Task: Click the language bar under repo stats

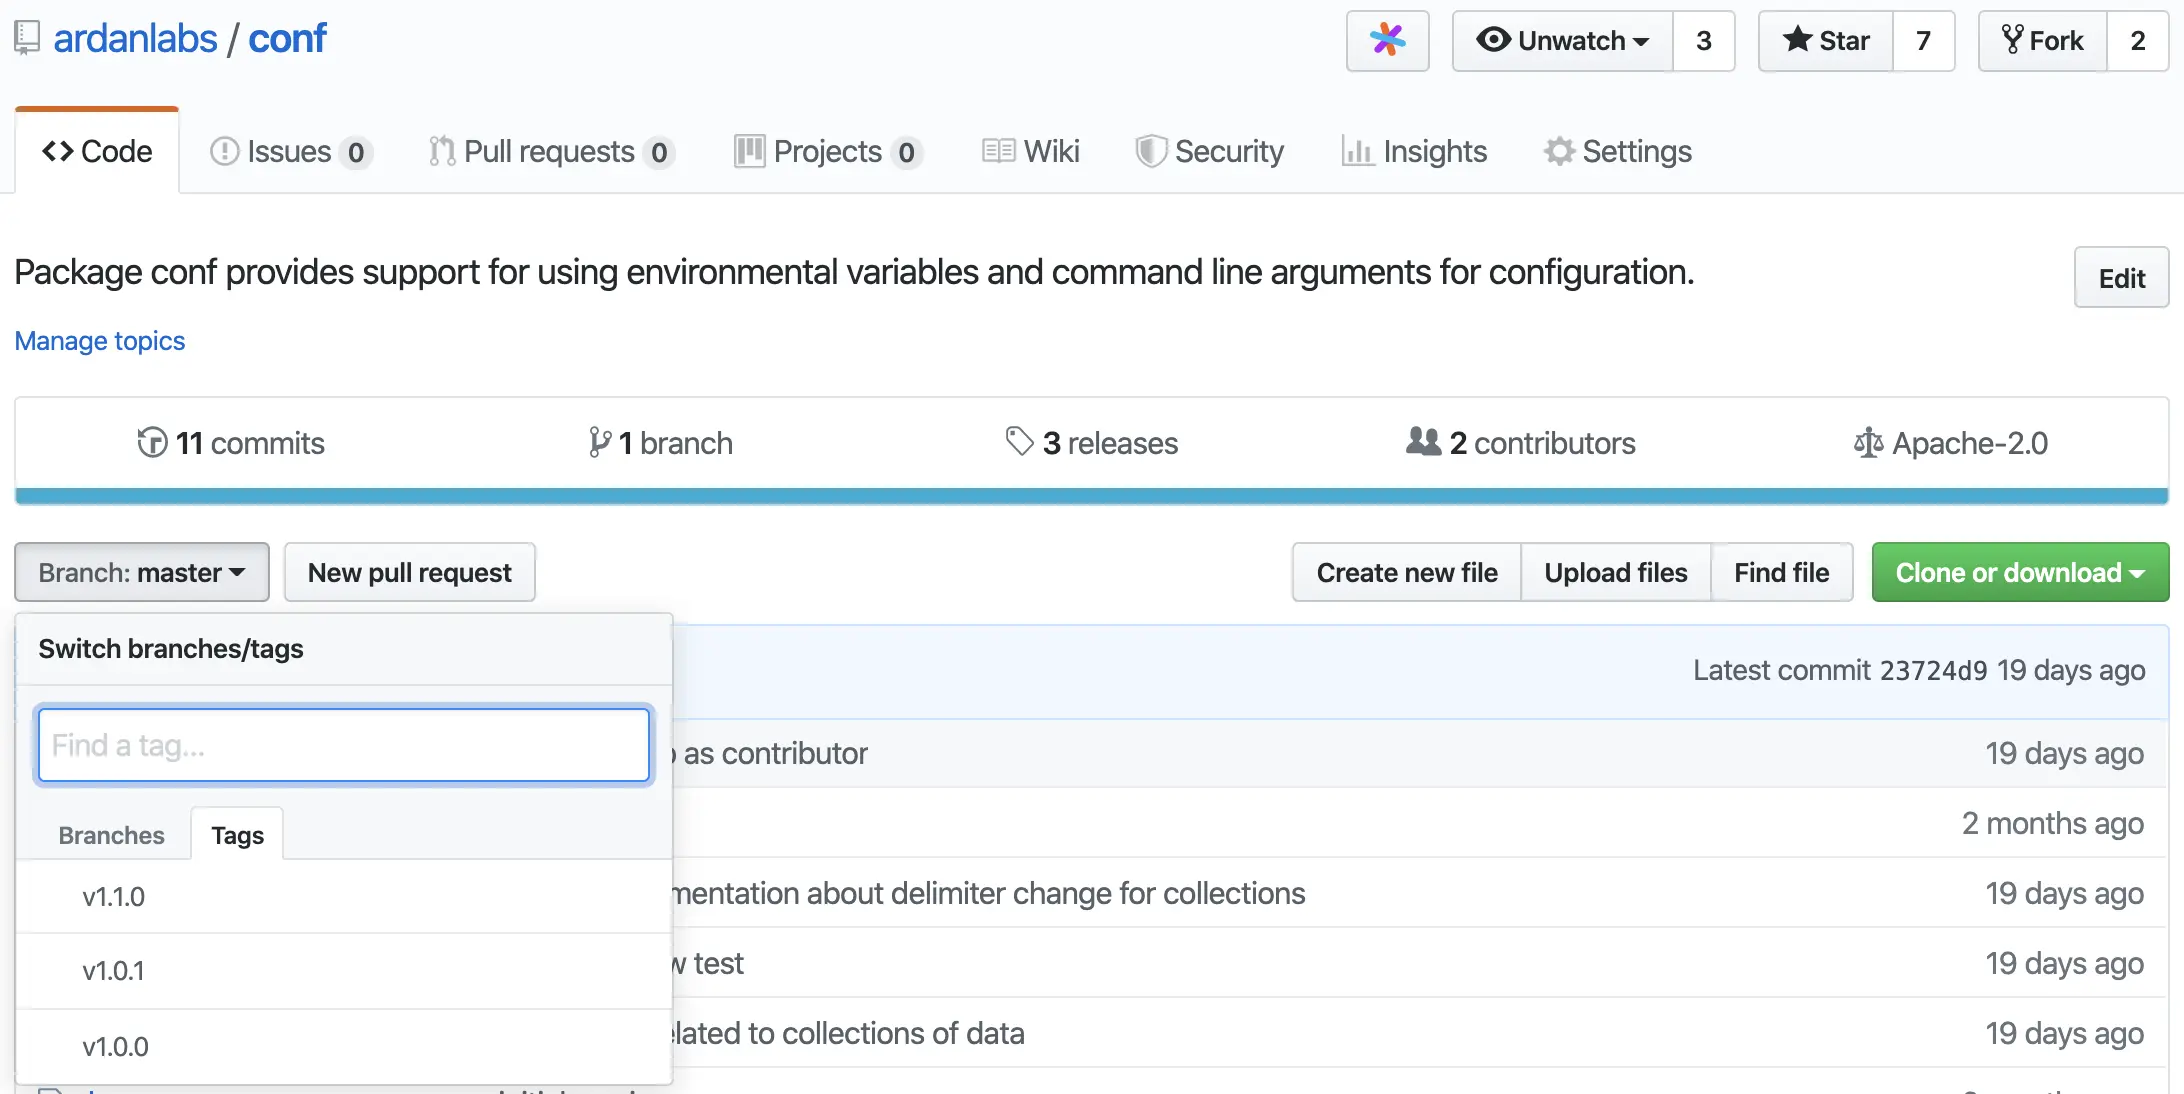Action: pyautogui.click(x=1092, y=496)
